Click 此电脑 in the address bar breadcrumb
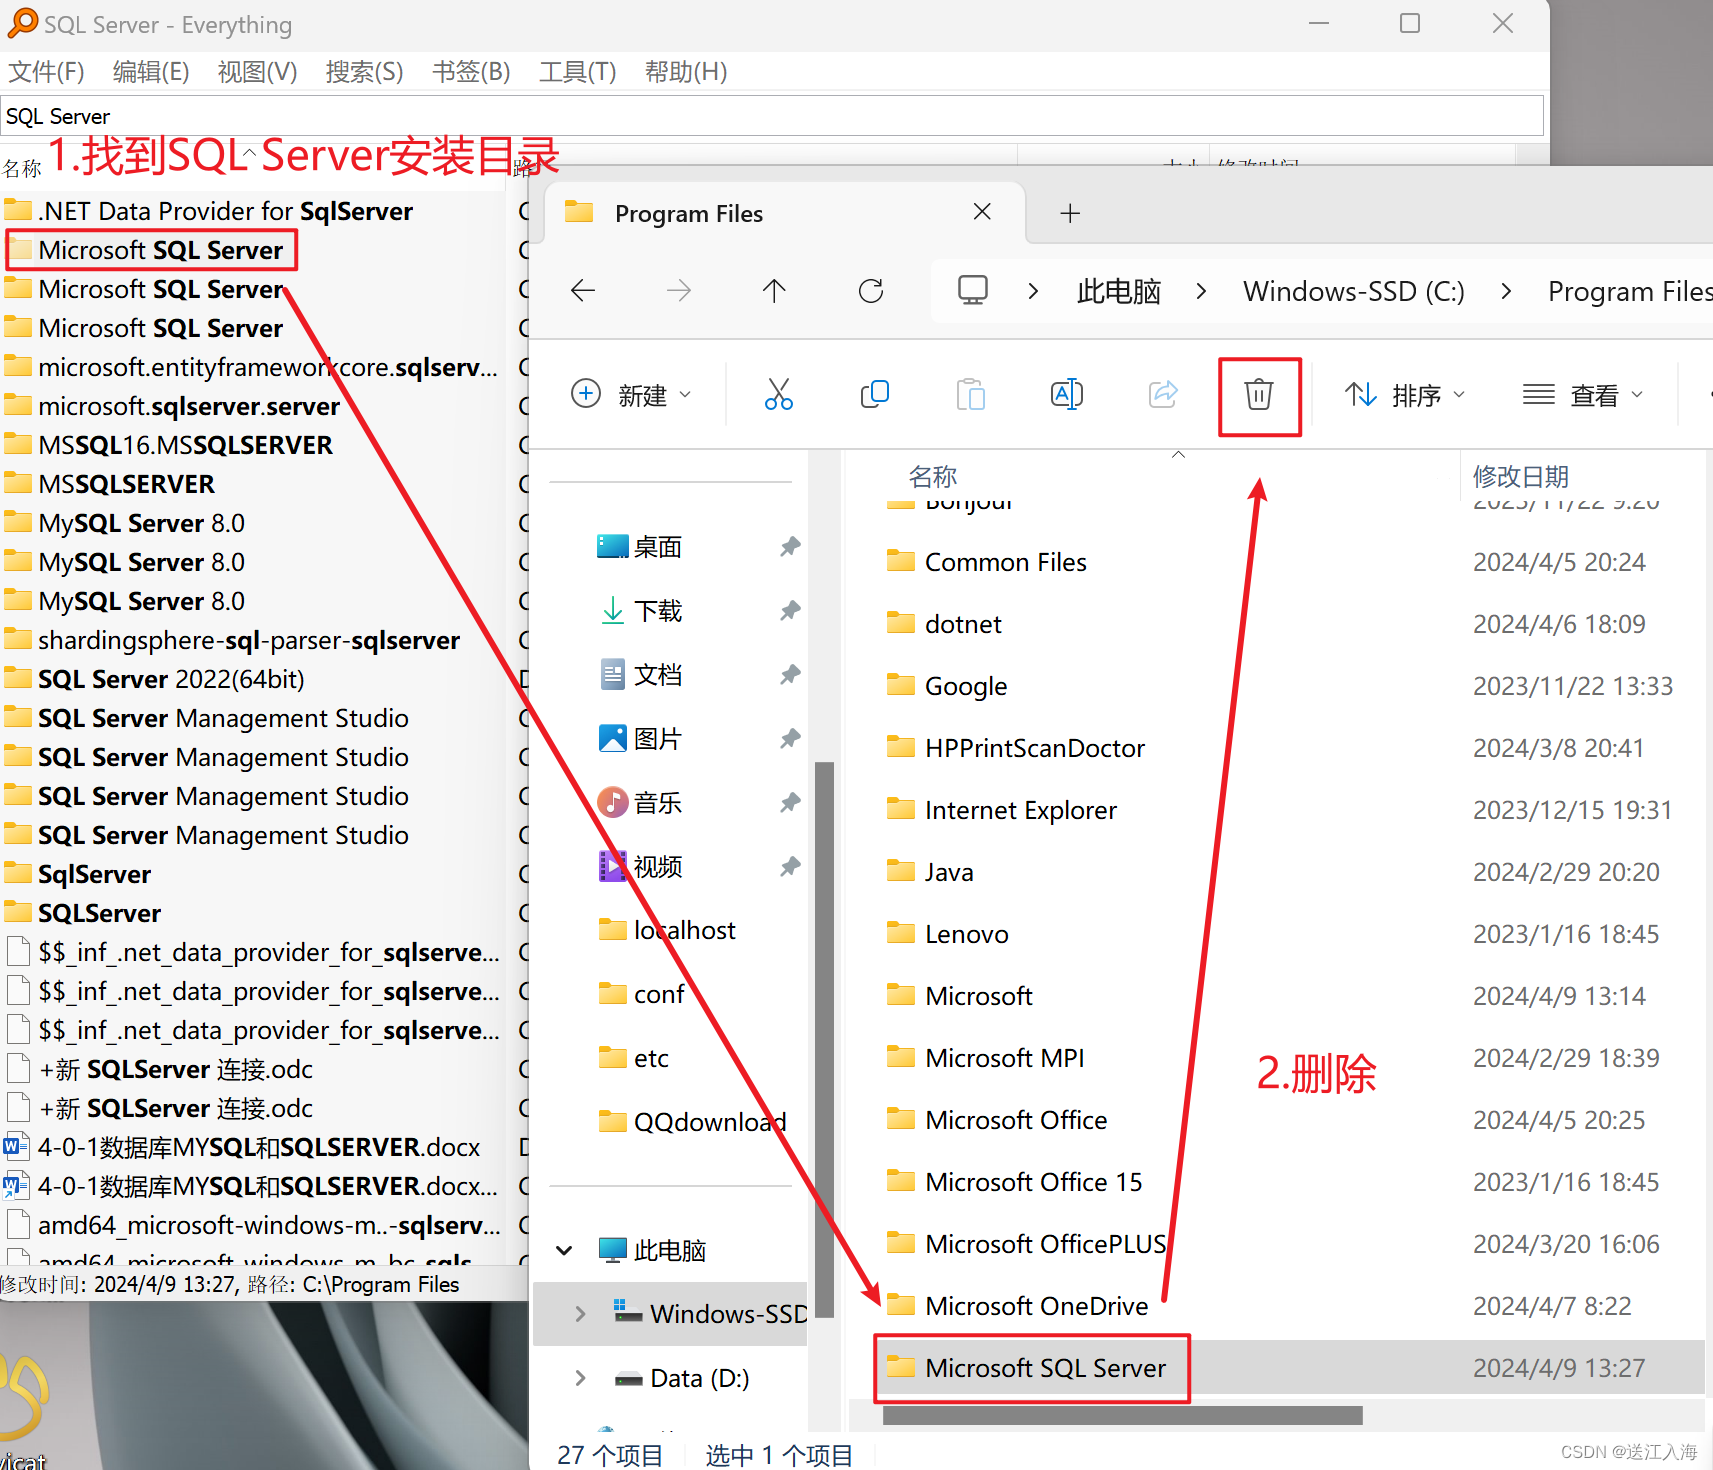Screen dimensions: 1713x1470 [x=1118, y=291]
